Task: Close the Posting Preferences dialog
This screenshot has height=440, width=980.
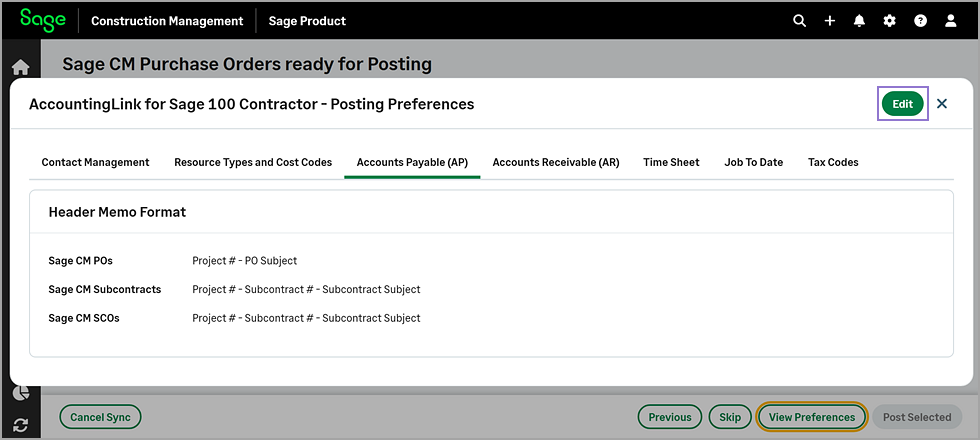Action: 942,104
